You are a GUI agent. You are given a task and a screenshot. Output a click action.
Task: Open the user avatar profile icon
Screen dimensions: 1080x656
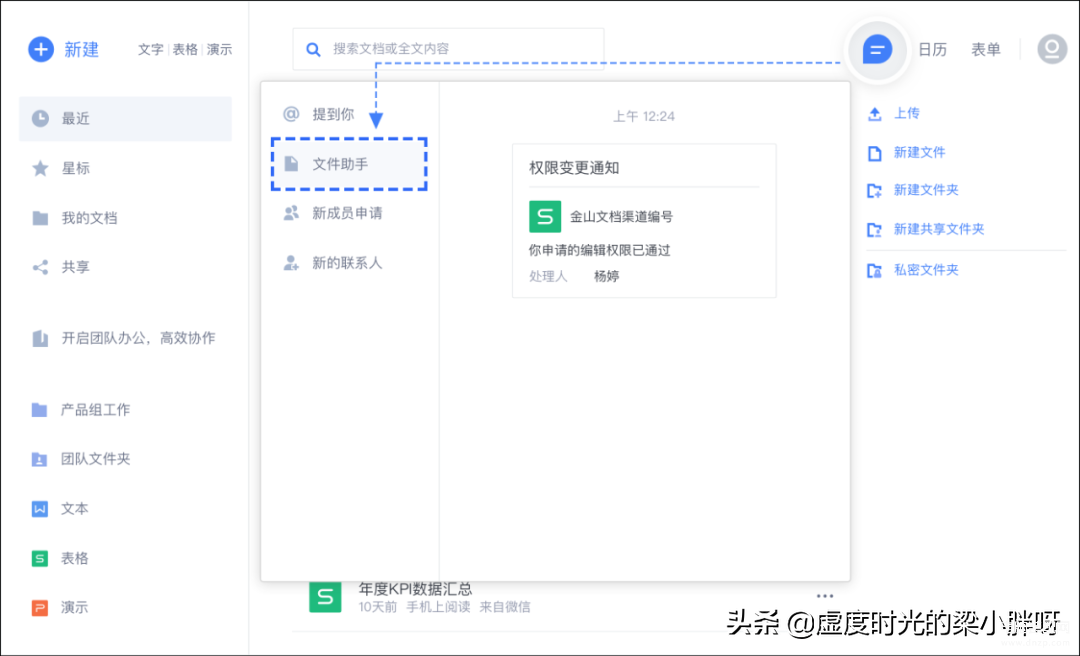click(x=1052, y=50)
